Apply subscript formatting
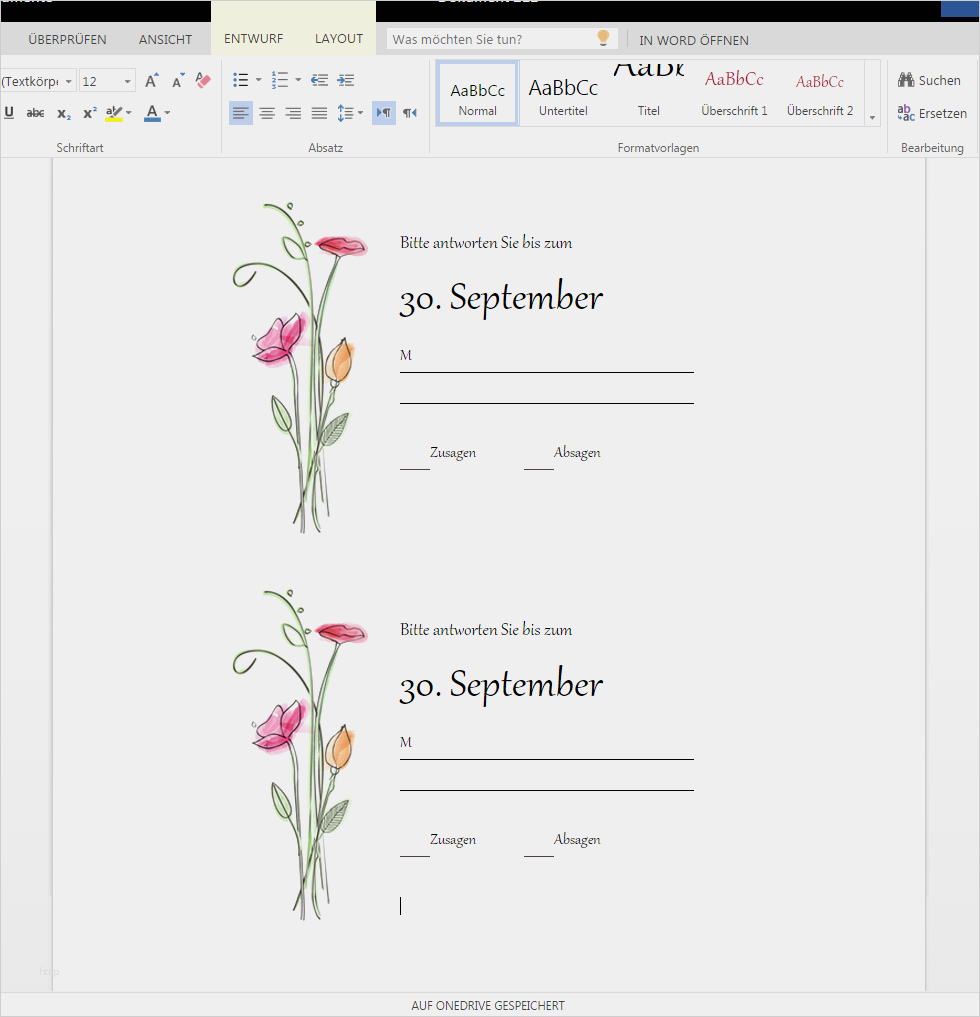Image resolution: width=980 pixels, height=1017 pixels. tap(64, 114)
